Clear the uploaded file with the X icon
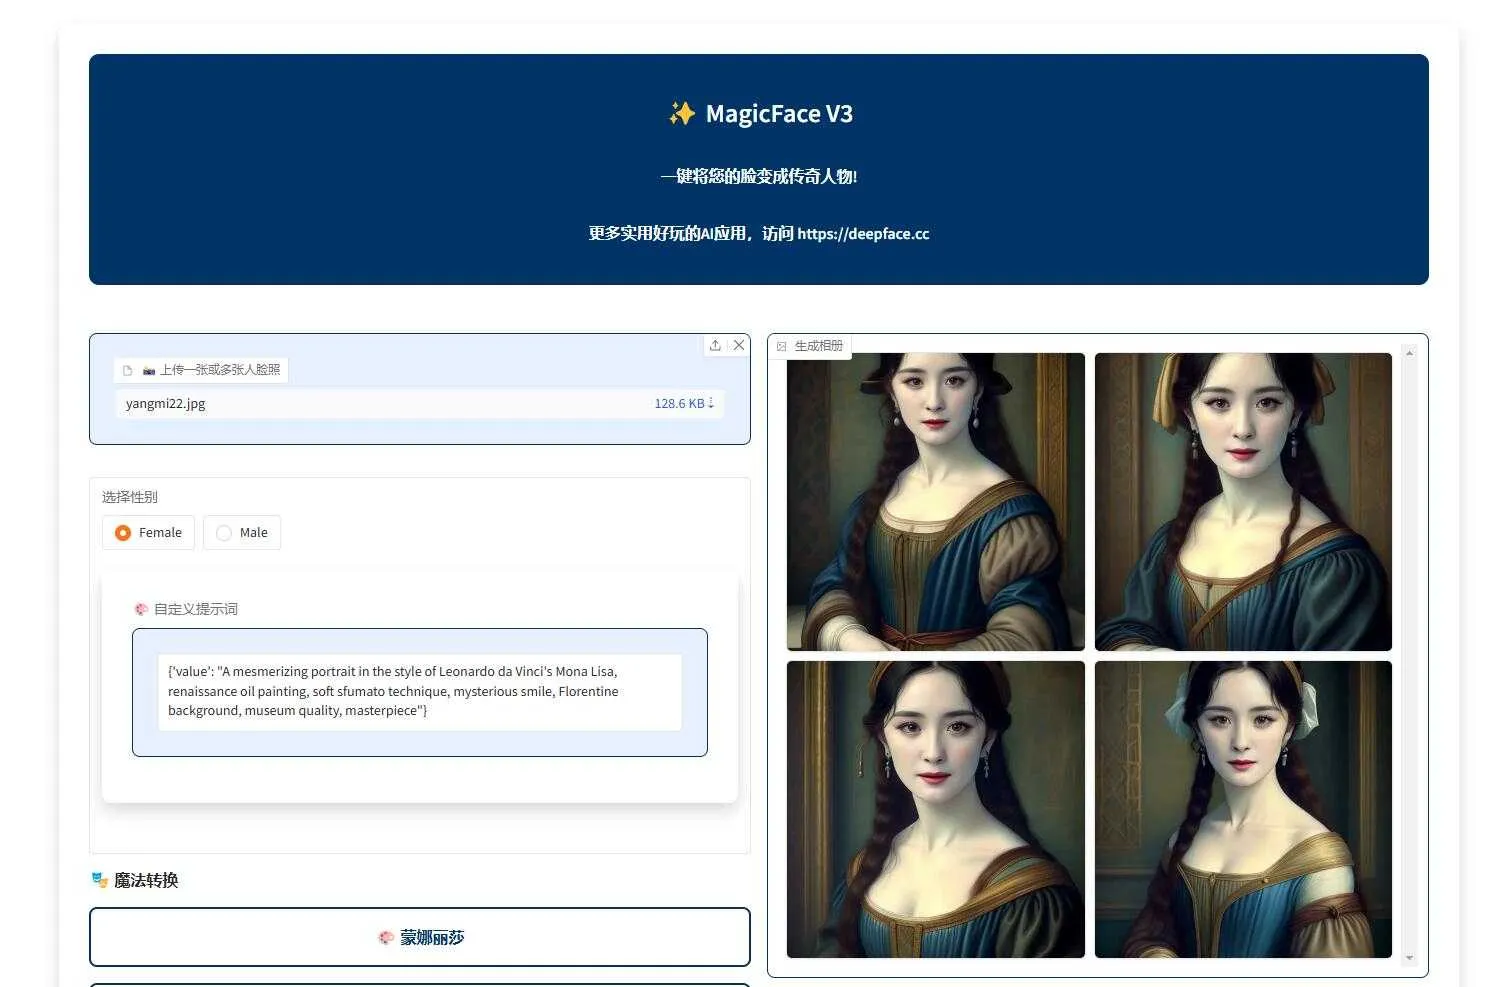The width and height of the screenshot is (1510, 987). (739, 345)
